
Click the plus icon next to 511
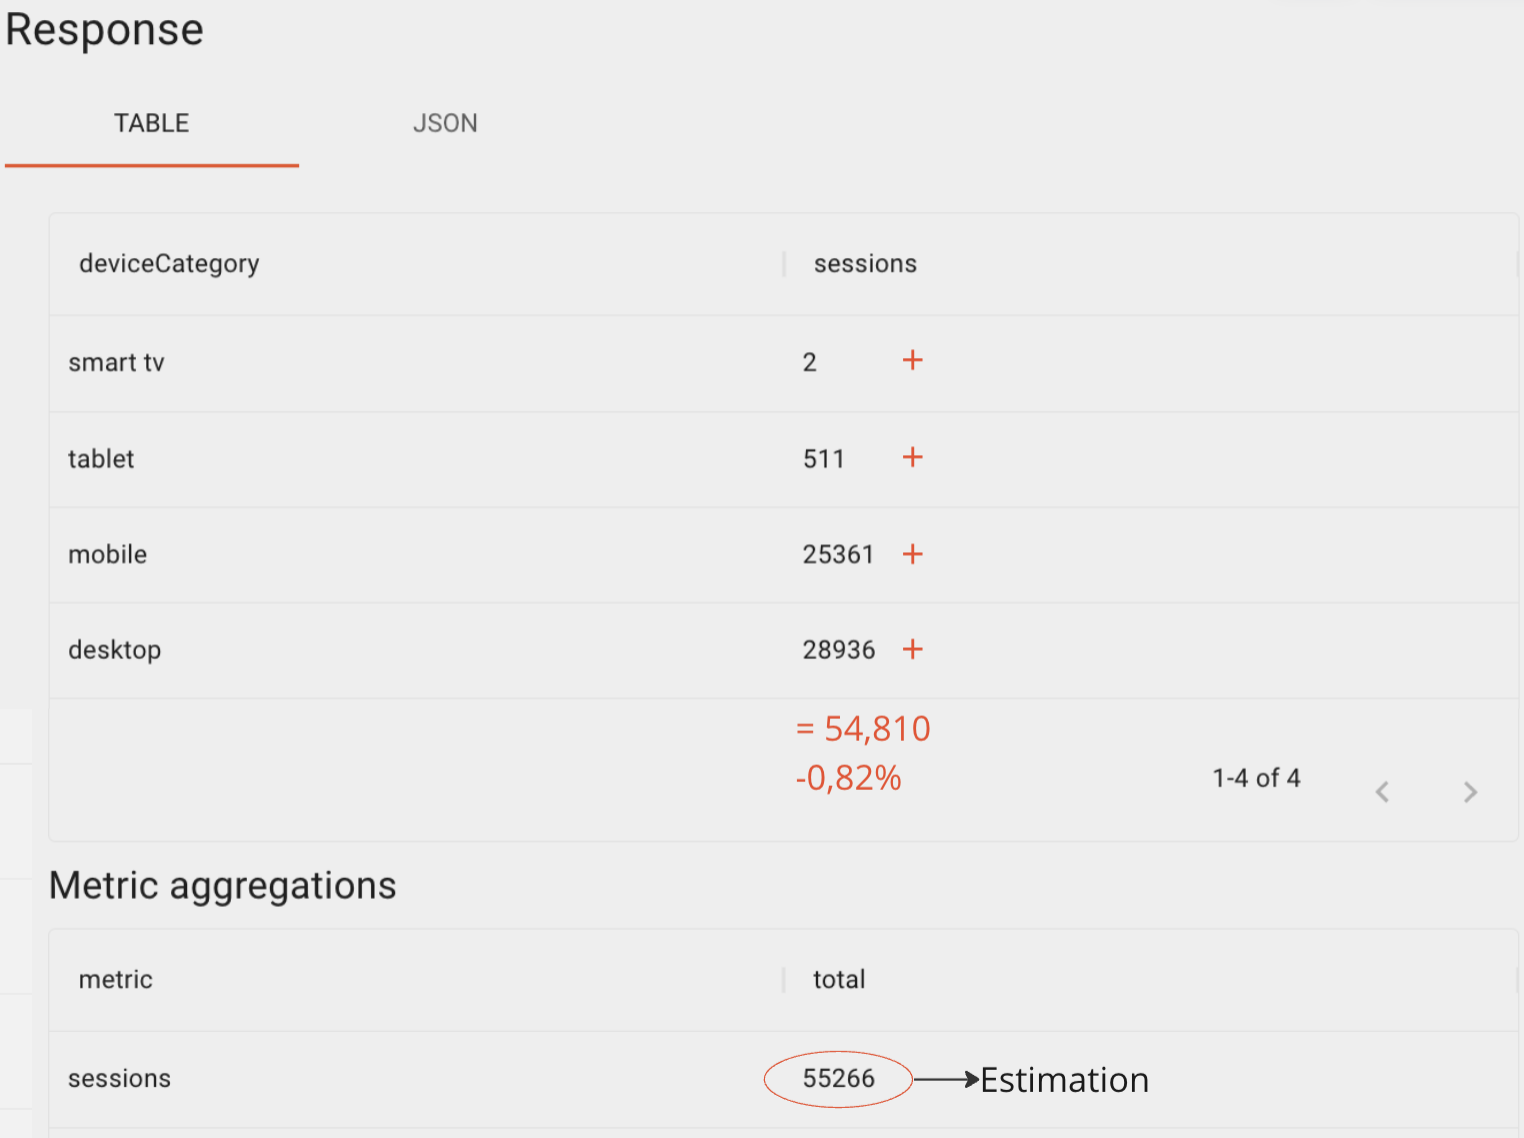click(x=912, y=457)
